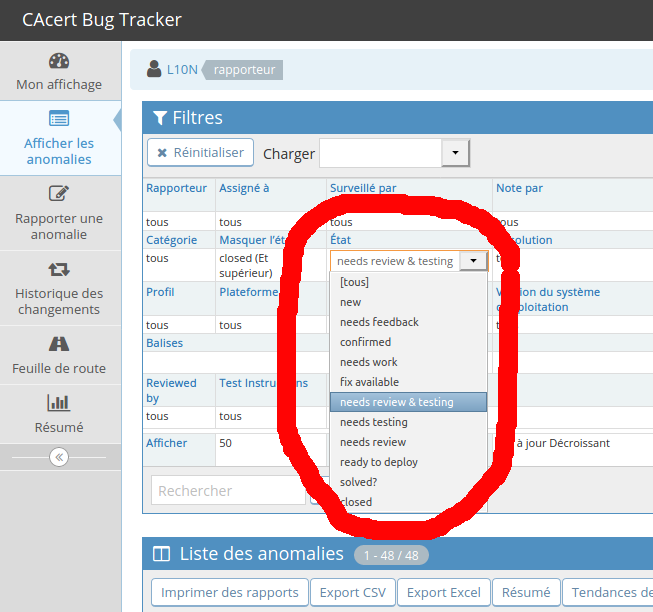The image size is (653, 612).
Task: Click the L10N user icon
Action: [x=154, y=69]
